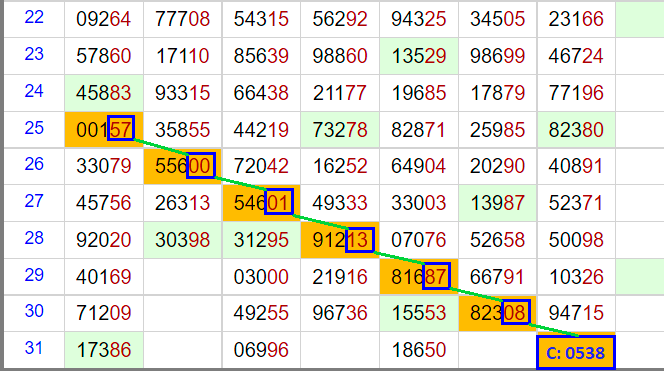Click orange cell 54601 in row 27
The height and width of the screenshot is (372, 664).
tap(261, 203)
